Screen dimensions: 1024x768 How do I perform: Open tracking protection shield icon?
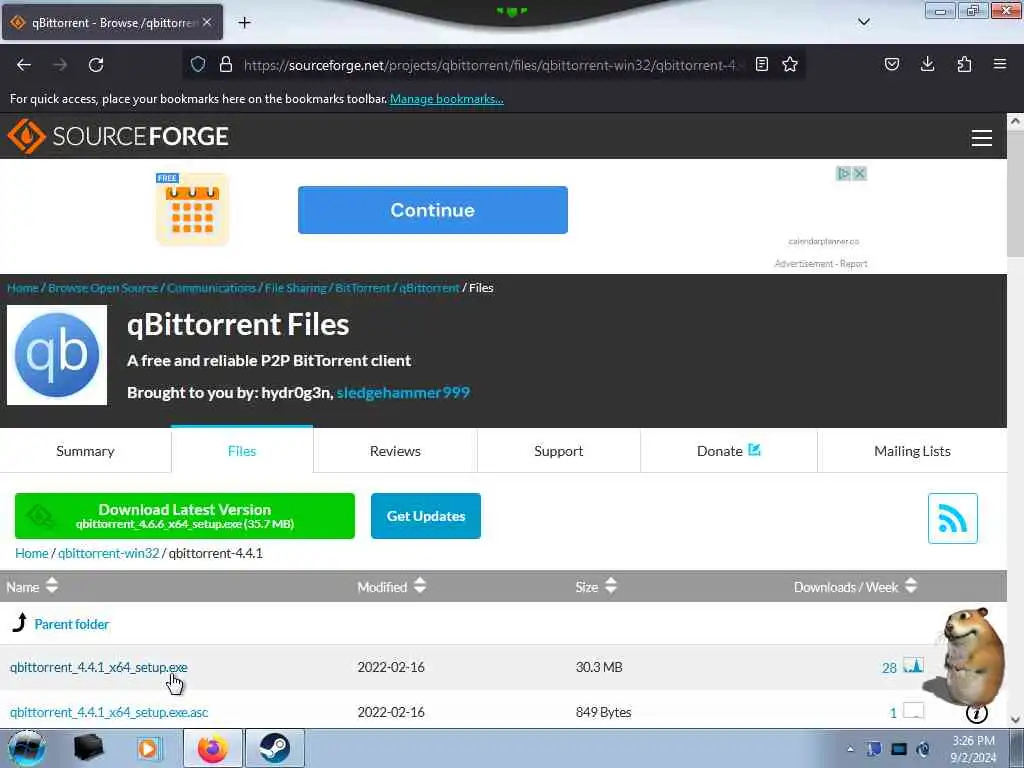198,64
